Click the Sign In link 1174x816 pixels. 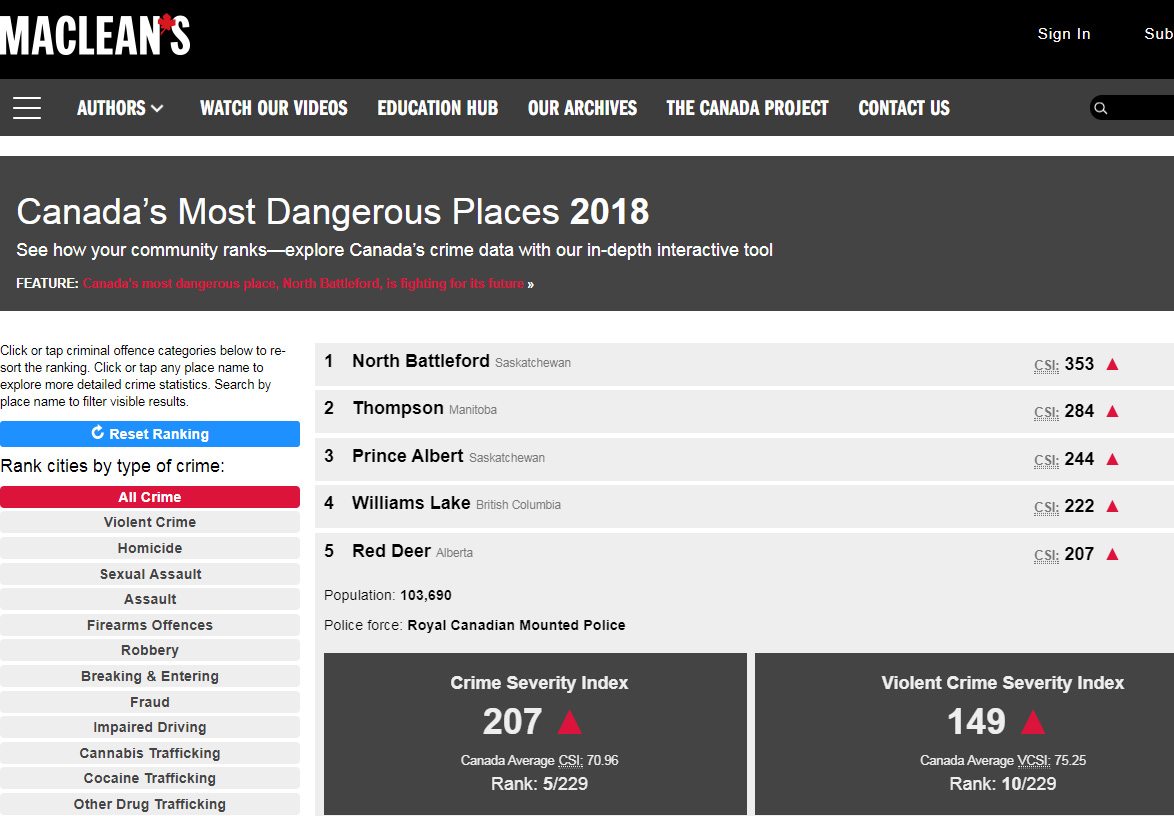pos(1064,34)
